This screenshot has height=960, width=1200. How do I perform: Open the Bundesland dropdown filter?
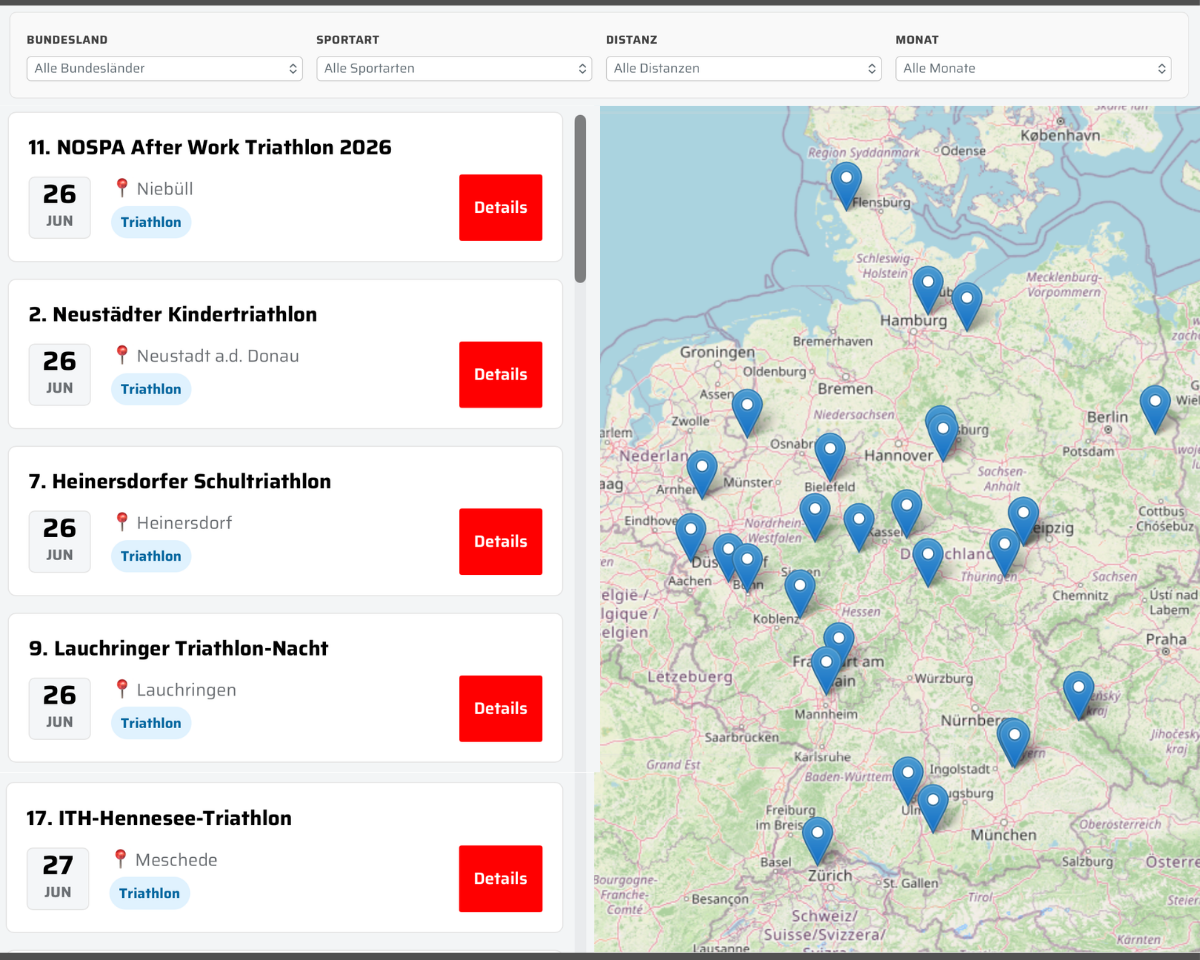[164, 68]
